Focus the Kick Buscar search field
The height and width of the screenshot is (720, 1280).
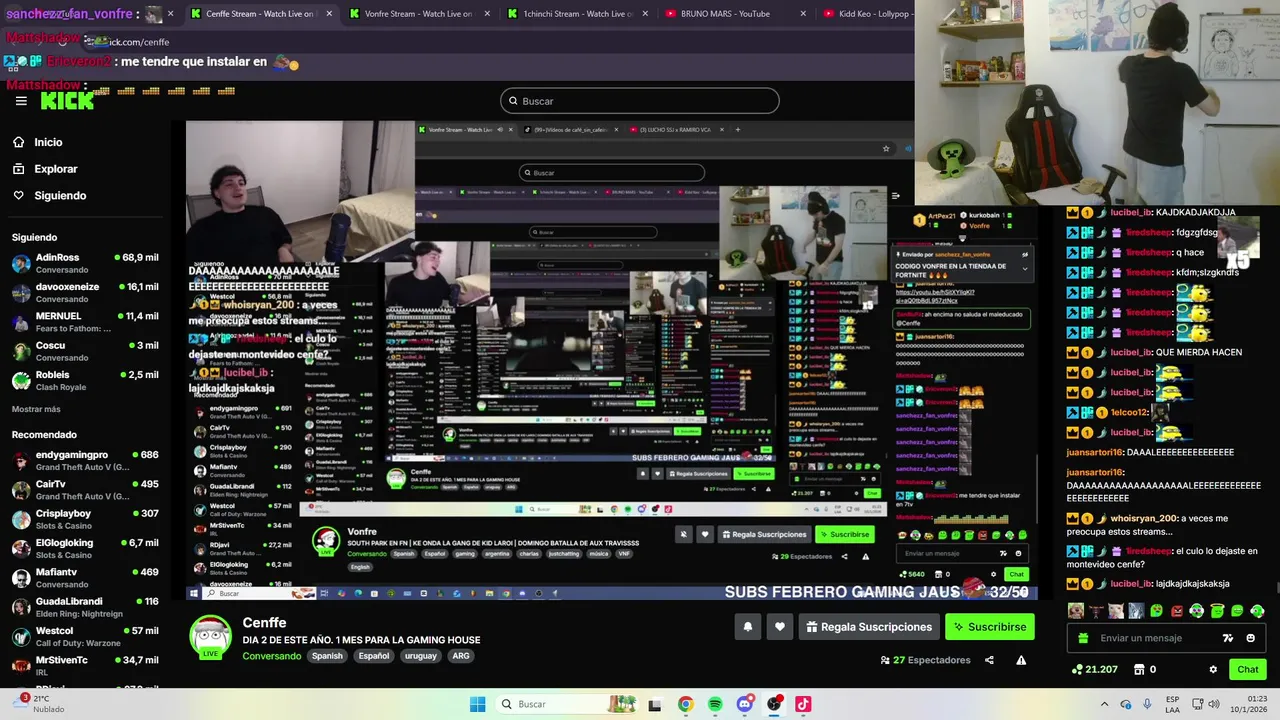(x=640, y=101)
